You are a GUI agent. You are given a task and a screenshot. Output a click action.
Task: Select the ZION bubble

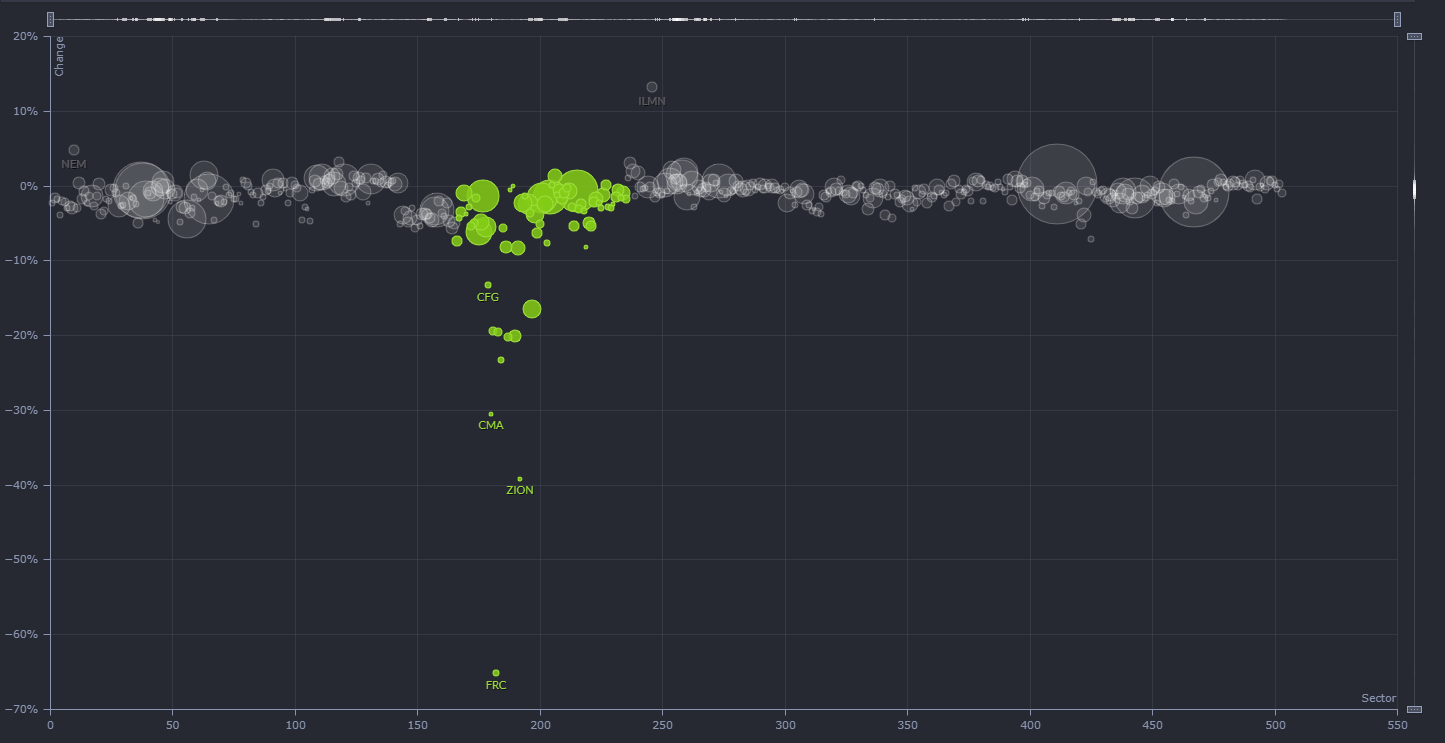pos(520,479)
